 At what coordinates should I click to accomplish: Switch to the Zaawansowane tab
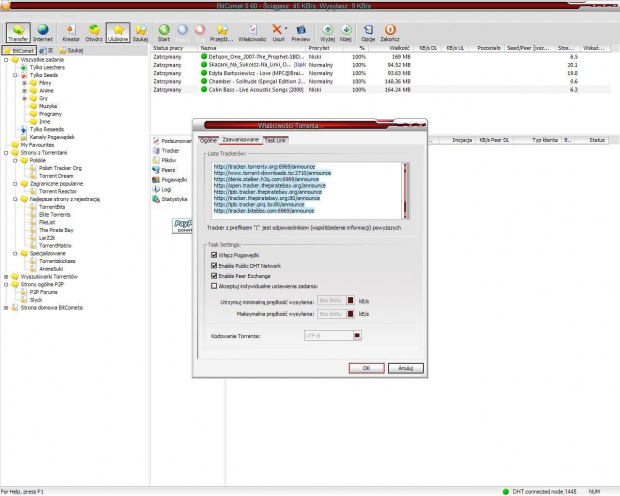[240, 140]
